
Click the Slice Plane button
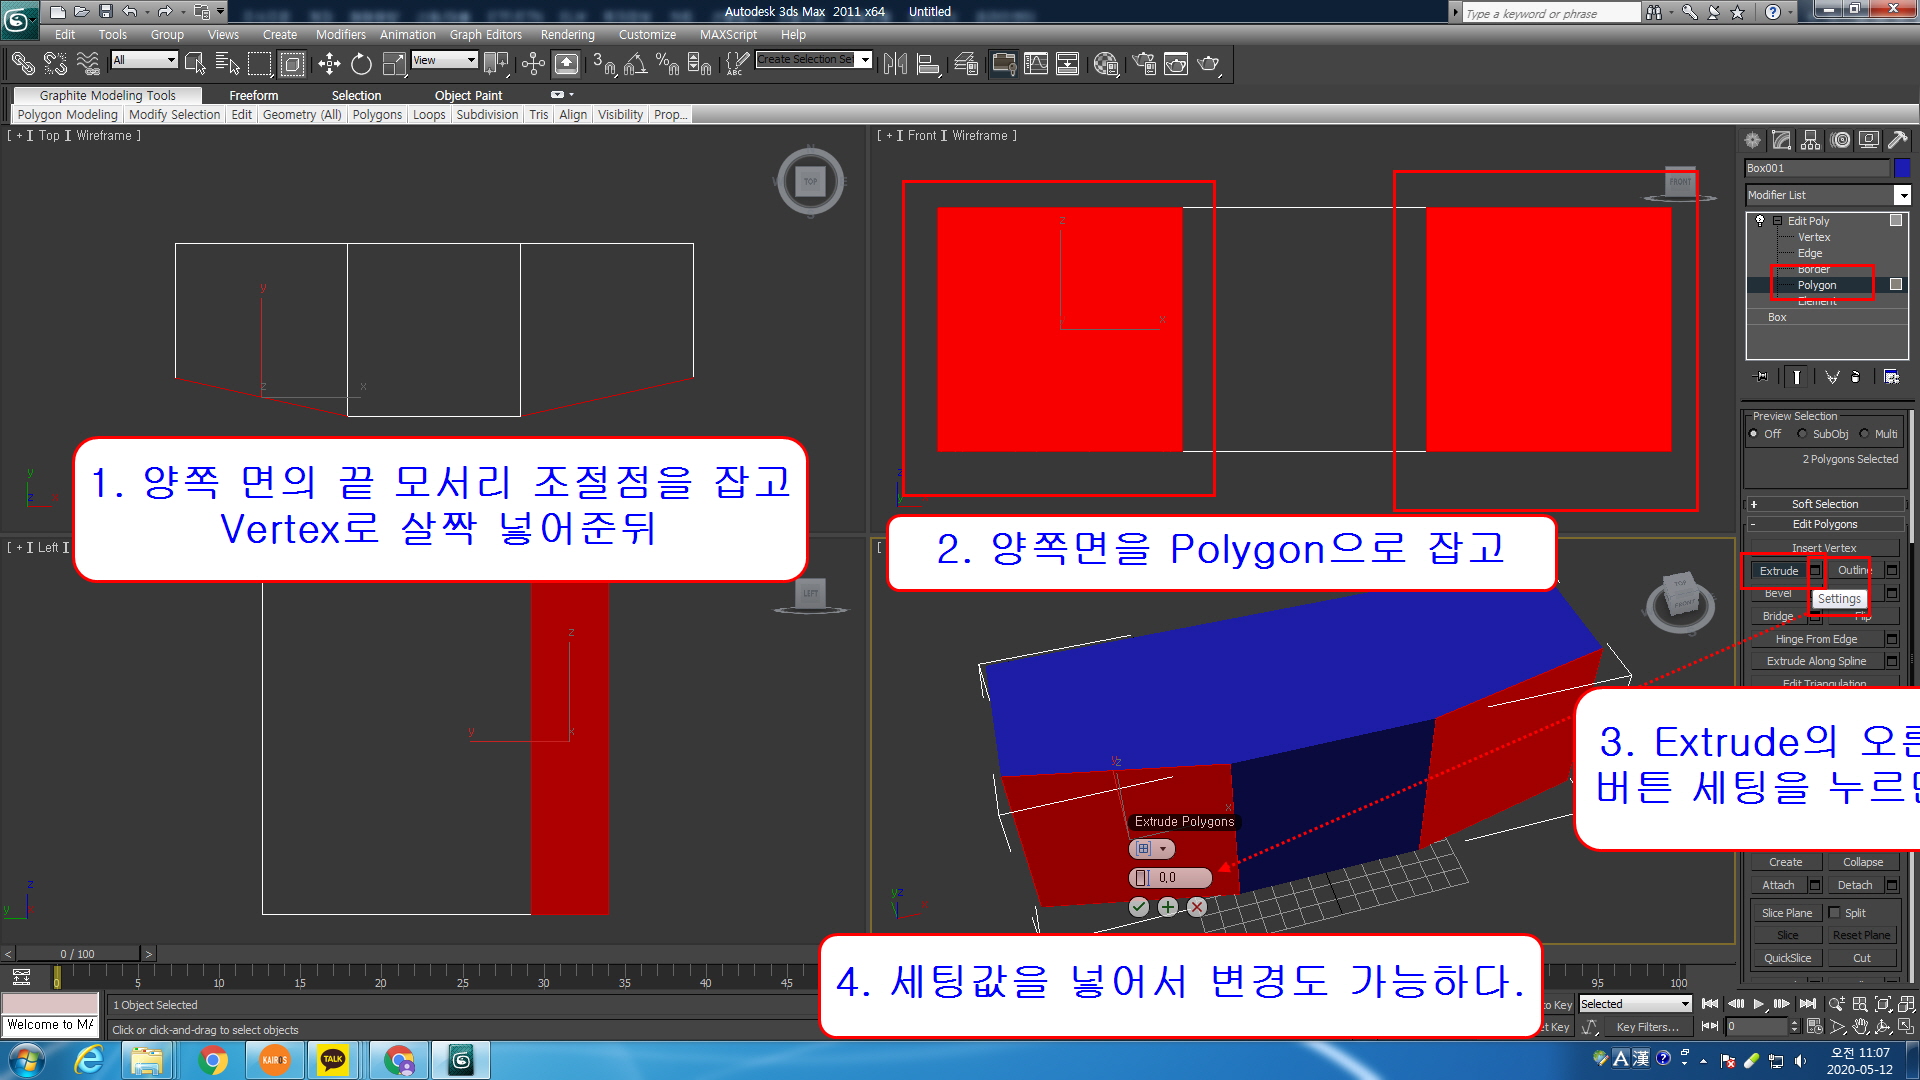(1786, 913)
